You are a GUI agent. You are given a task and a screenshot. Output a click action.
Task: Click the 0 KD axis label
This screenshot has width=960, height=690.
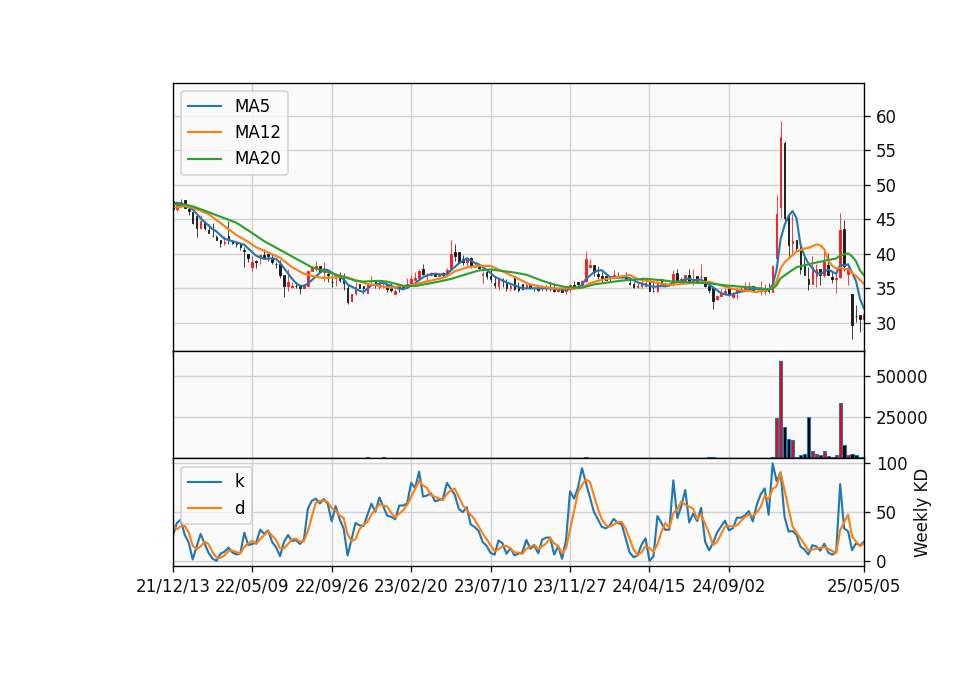880,561
